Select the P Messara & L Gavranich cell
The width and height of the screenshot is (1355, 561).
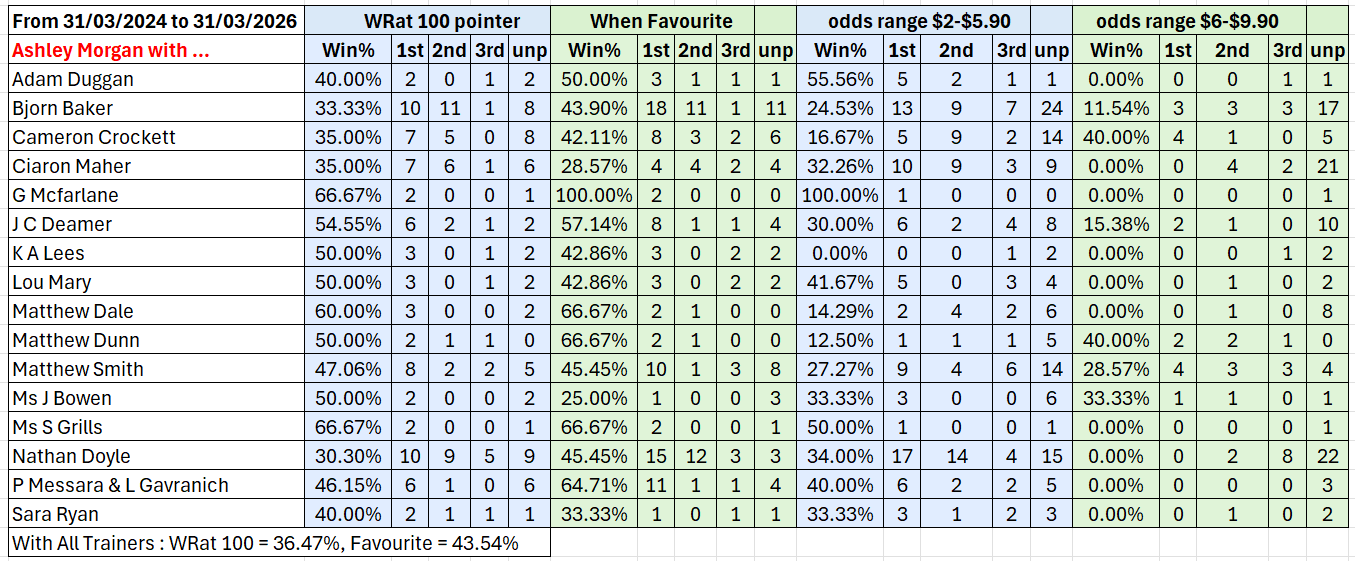coord(121,485)
